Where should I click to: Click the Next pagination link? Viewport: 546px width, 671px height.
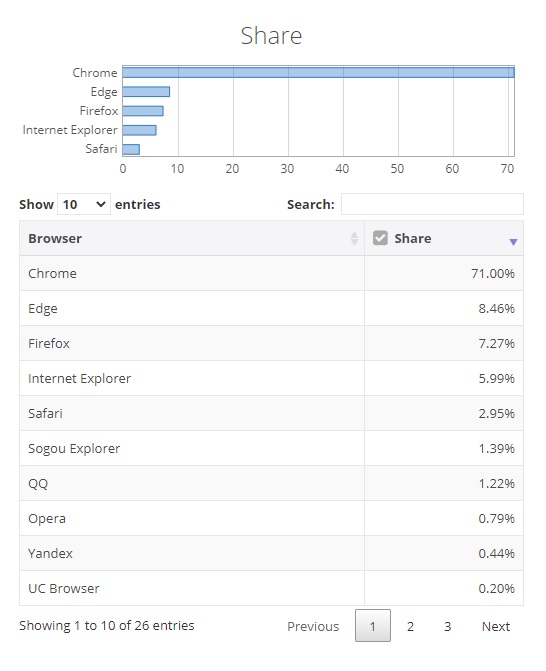[x=496, y=626]
